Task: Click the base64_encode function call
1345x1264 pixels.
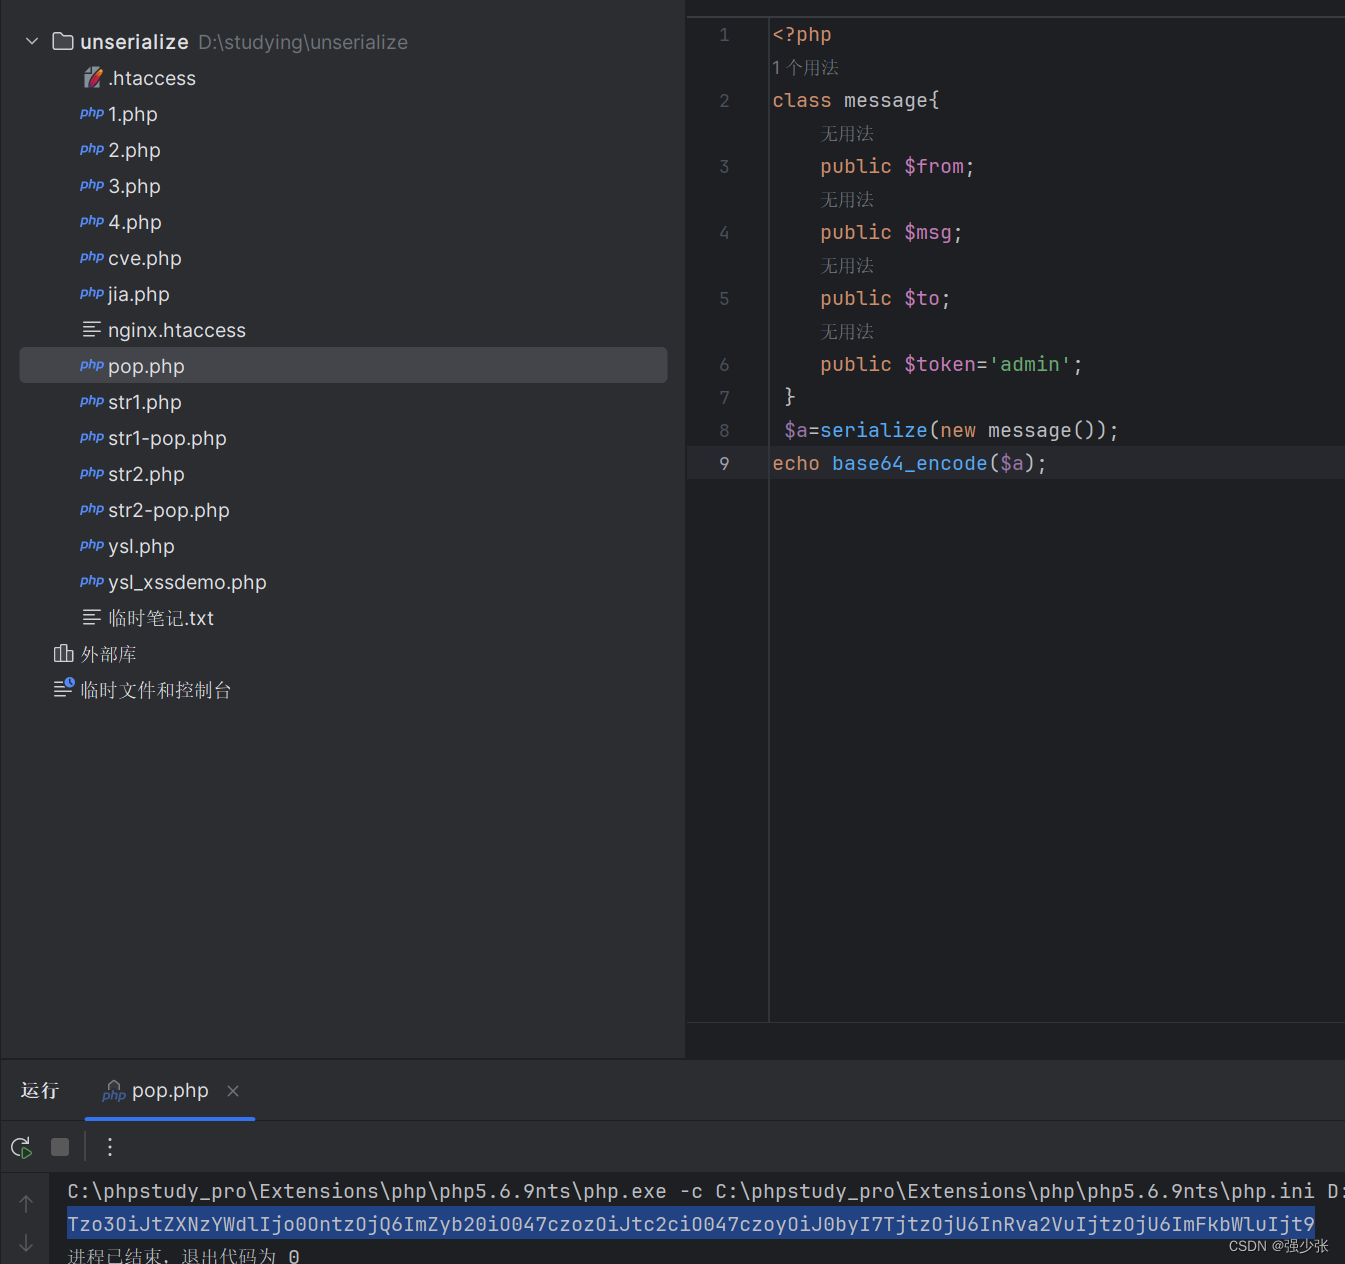Action: (910, 464)
